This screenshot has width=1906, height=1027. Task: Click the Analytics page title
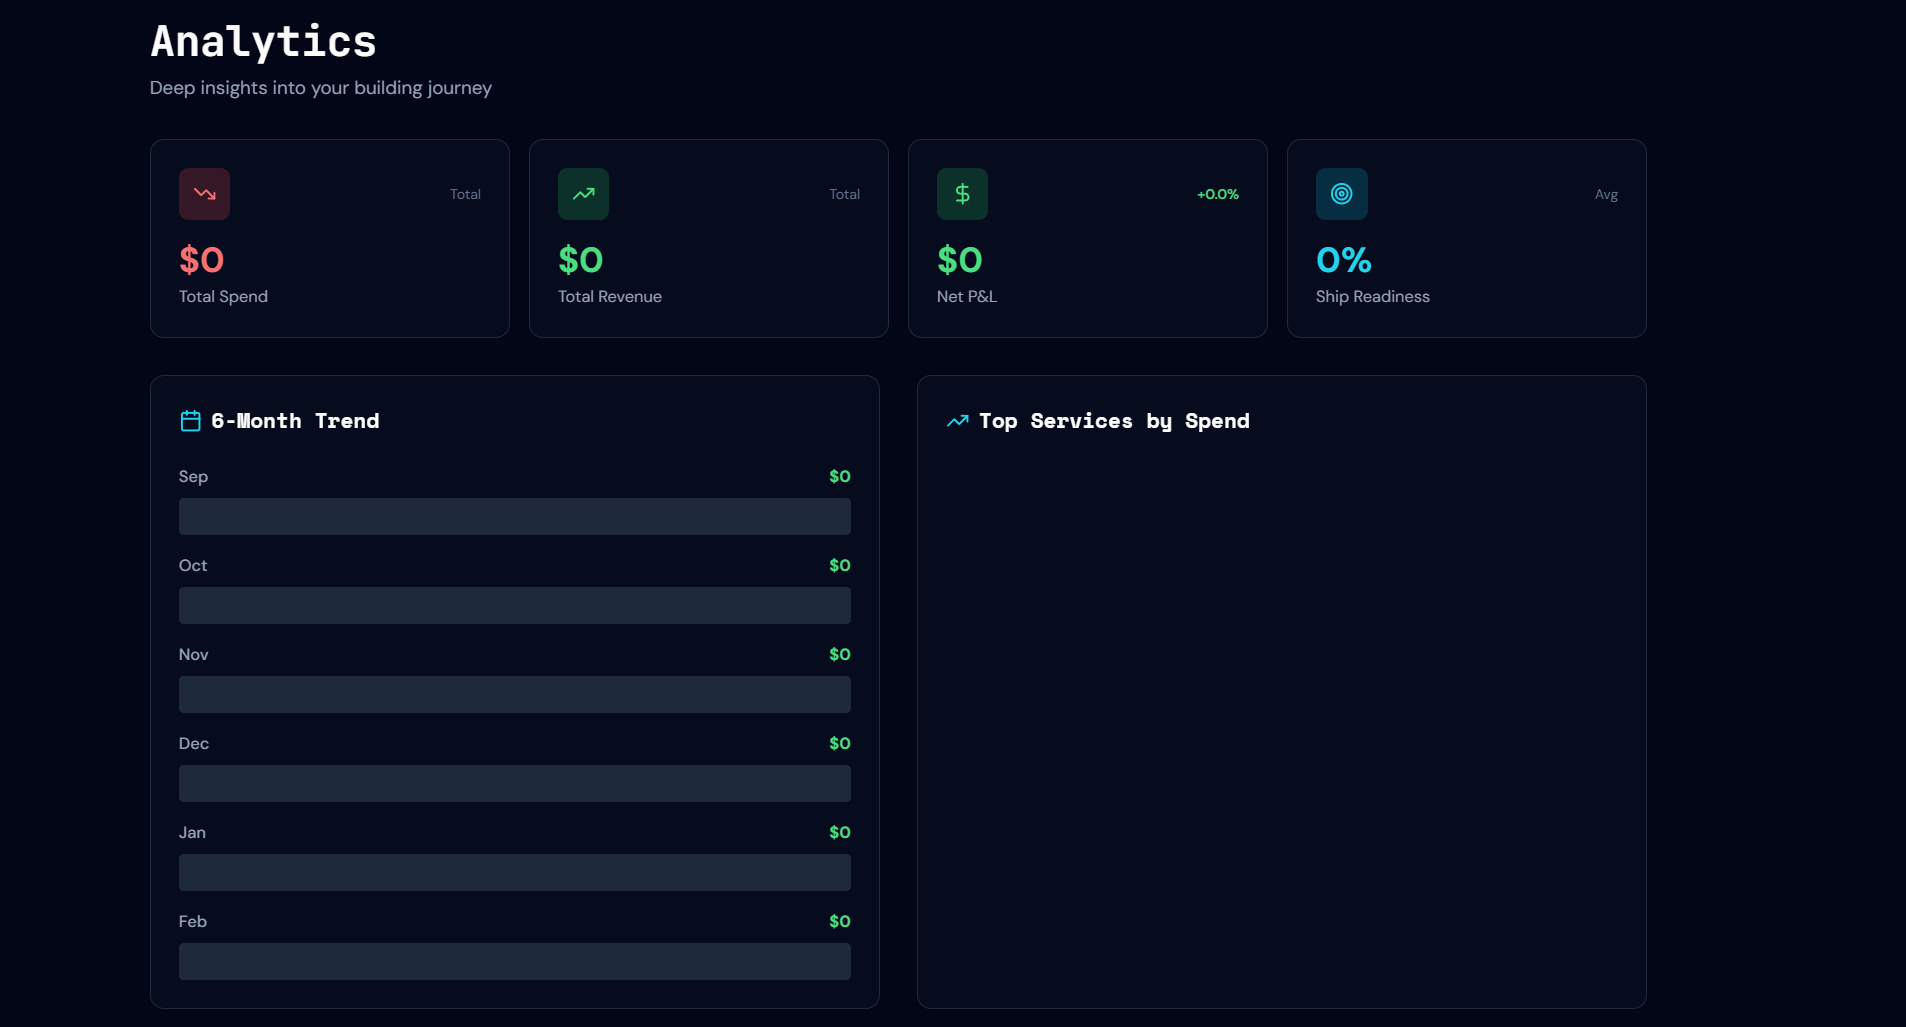[x=263, y=41]
